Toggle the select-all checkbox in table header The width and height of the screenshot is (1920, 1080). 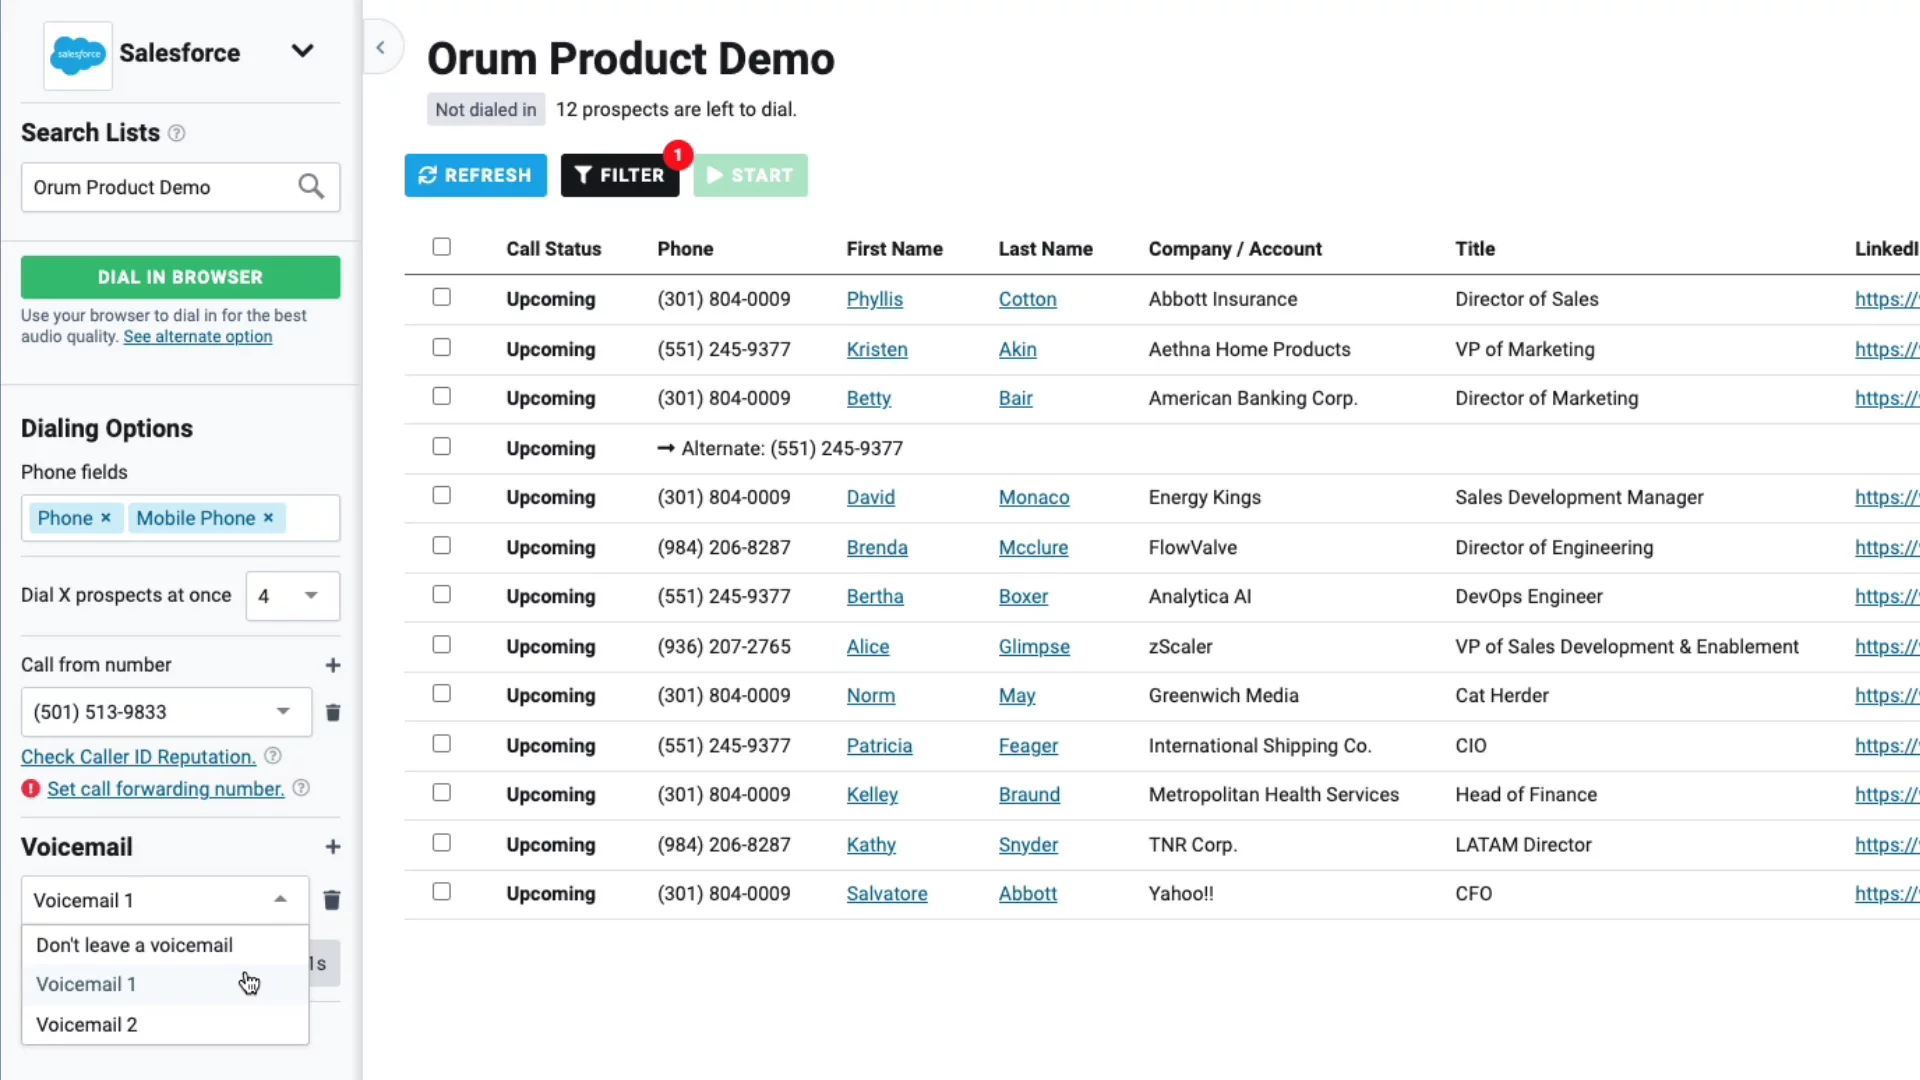point(441,247)
